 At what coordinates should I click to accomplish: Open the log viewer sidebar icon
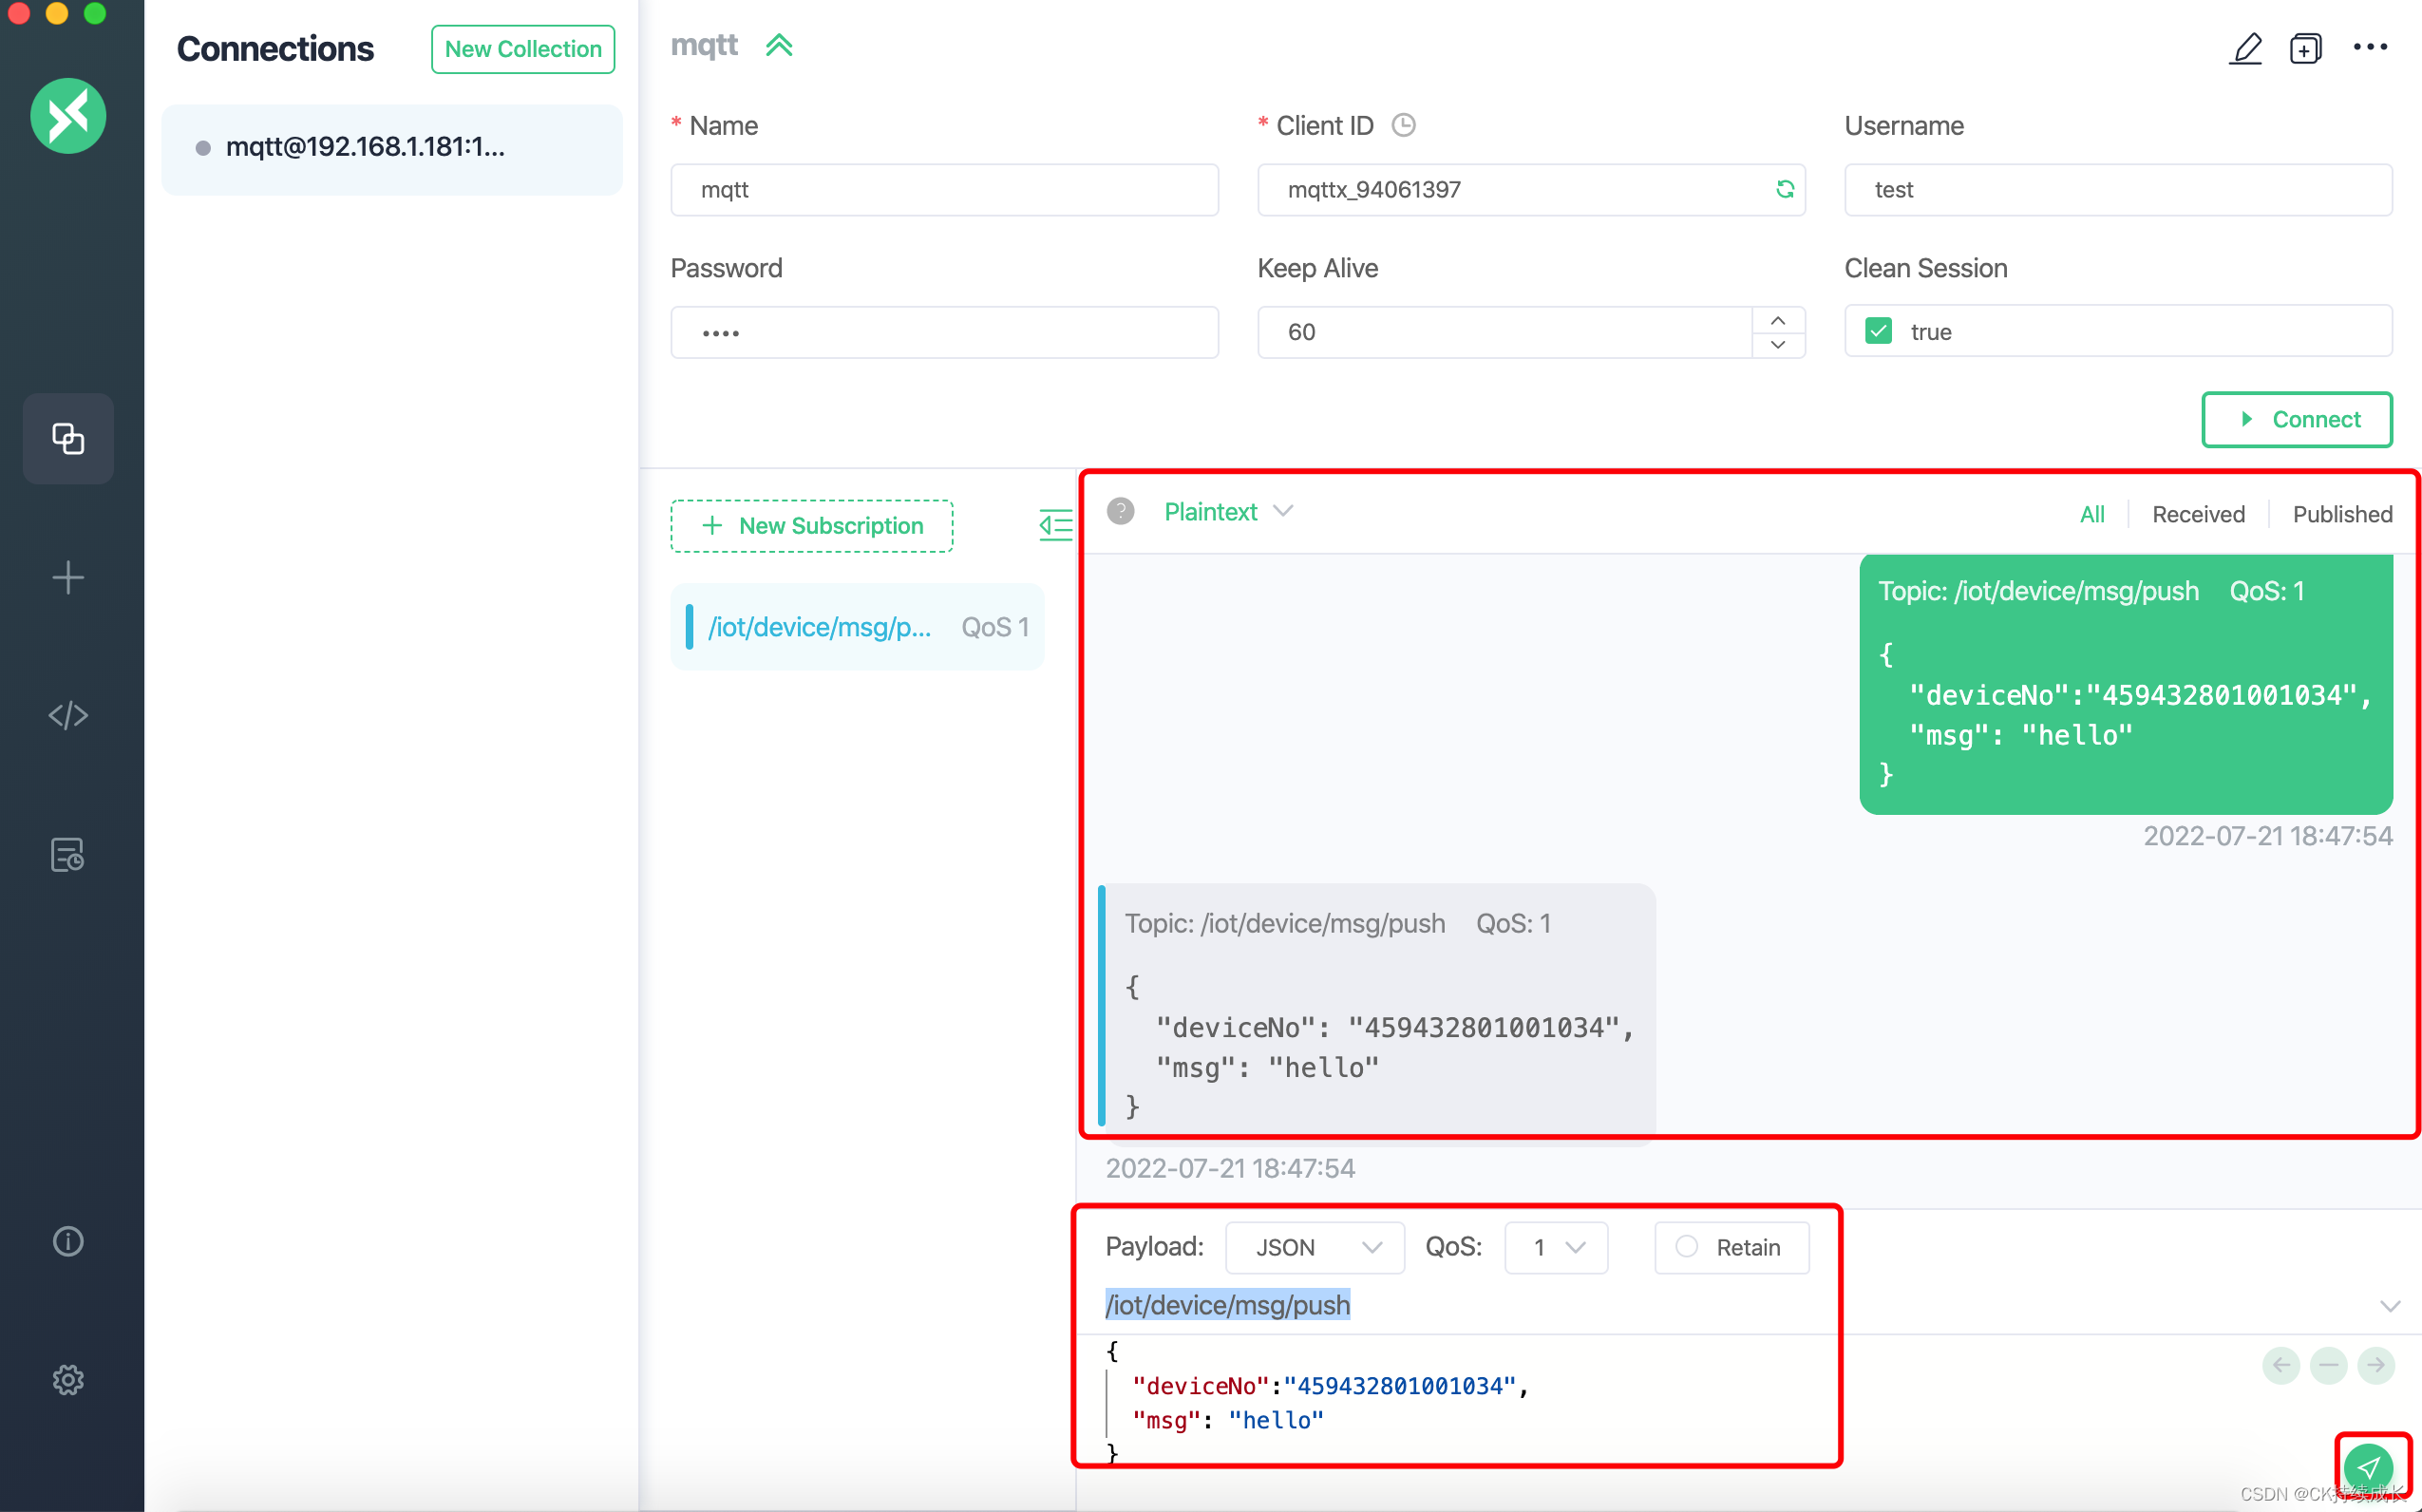pos(68,855)
